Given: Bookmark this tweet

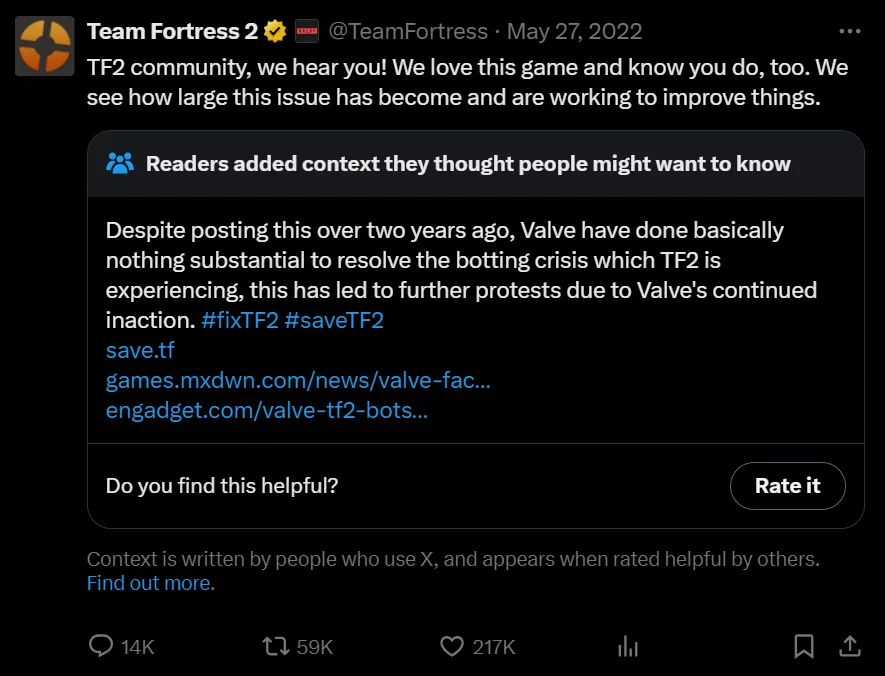Looking at the screenshot, I should pos(803,647).
